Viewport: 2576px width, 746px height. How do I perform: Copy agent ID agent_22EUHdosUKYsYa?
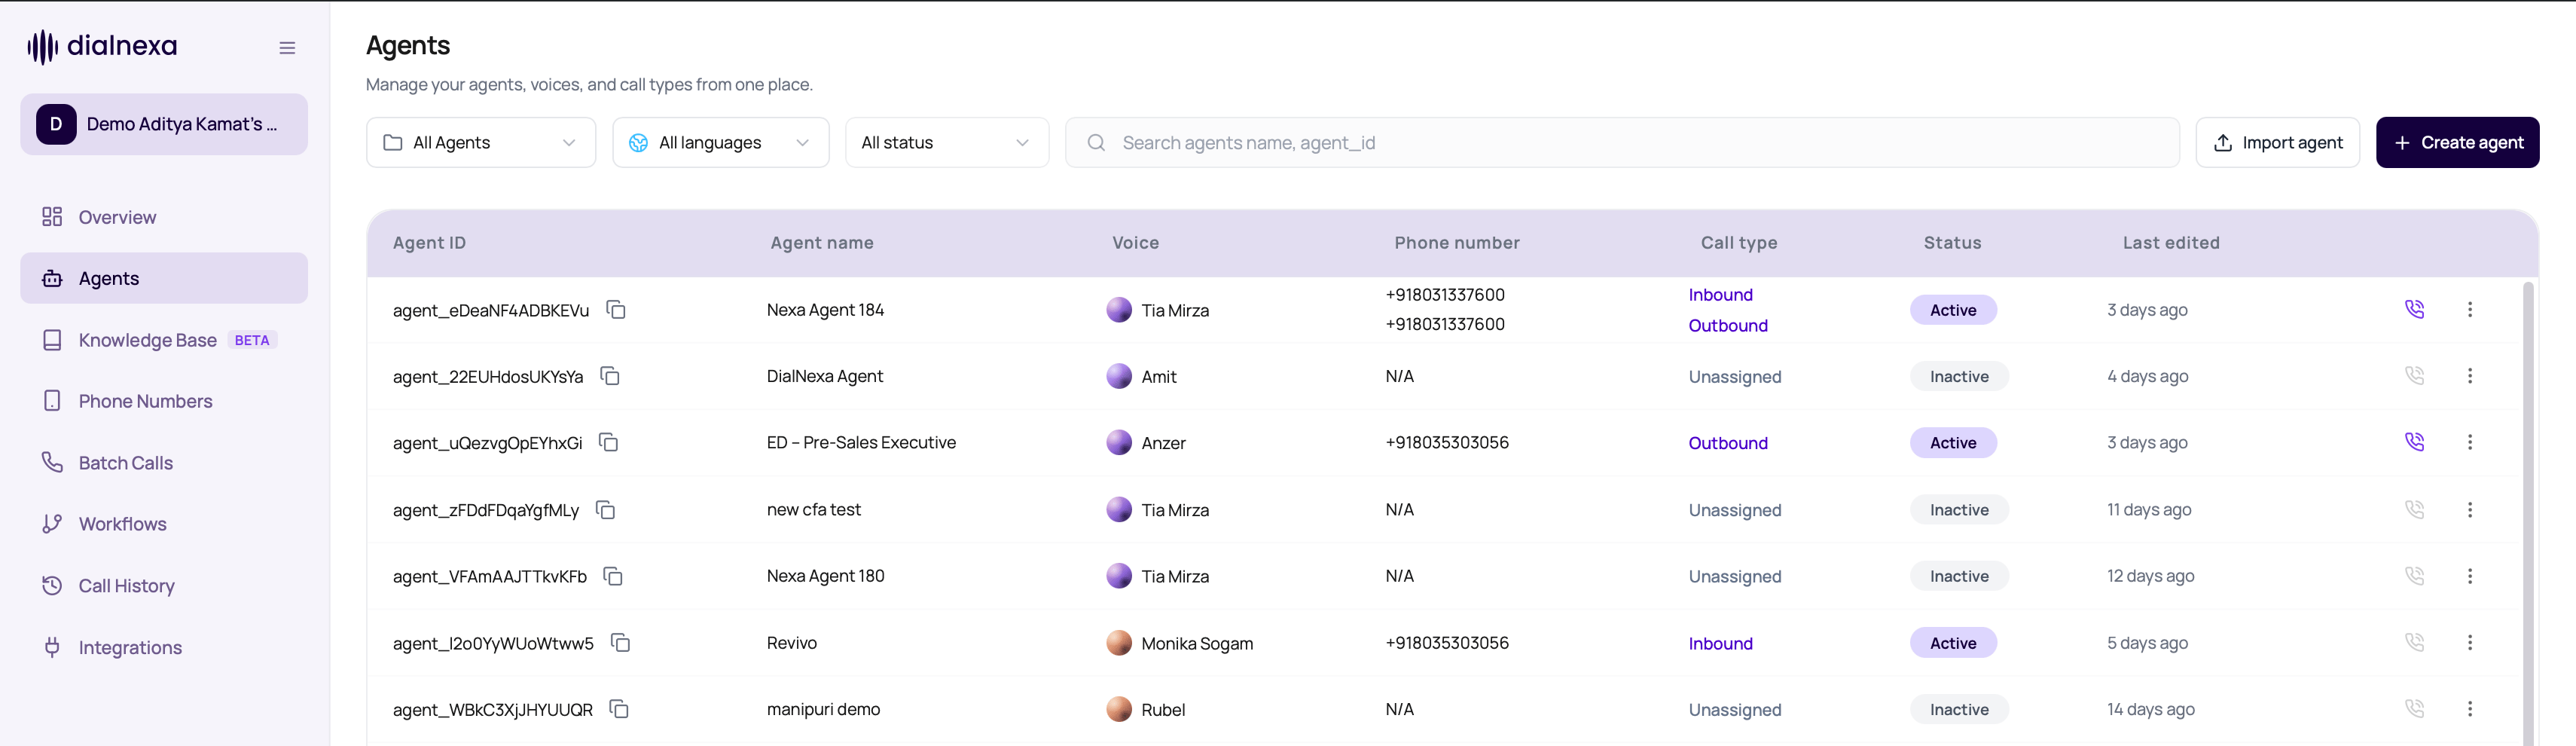click(x=610, y=376)
